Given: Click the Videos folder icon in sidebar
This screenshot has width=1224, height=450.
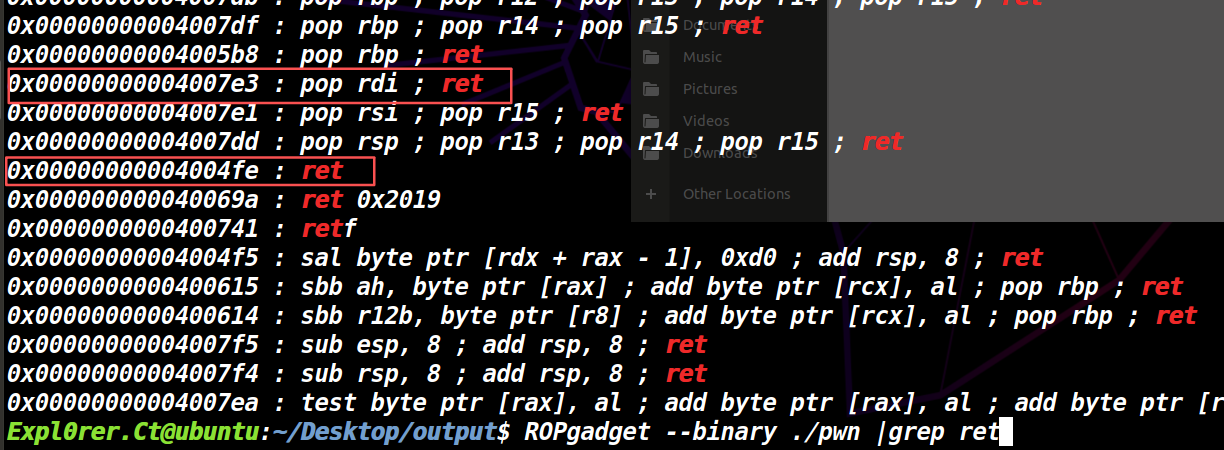Looking at the screenshot, I should 651,121.
